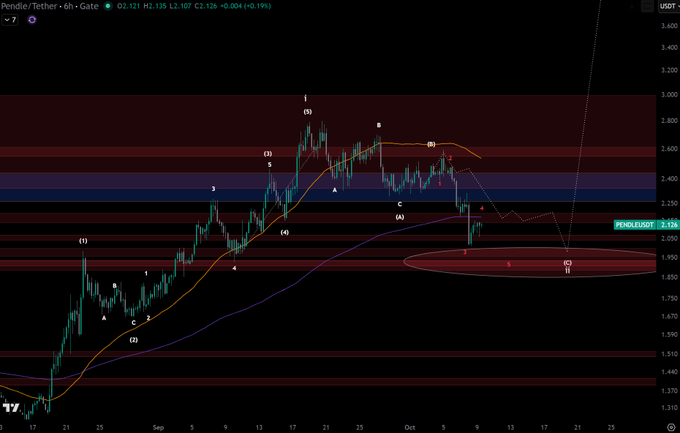
Task: Click the 3.000 price axis label
Action: pos(669,95)
